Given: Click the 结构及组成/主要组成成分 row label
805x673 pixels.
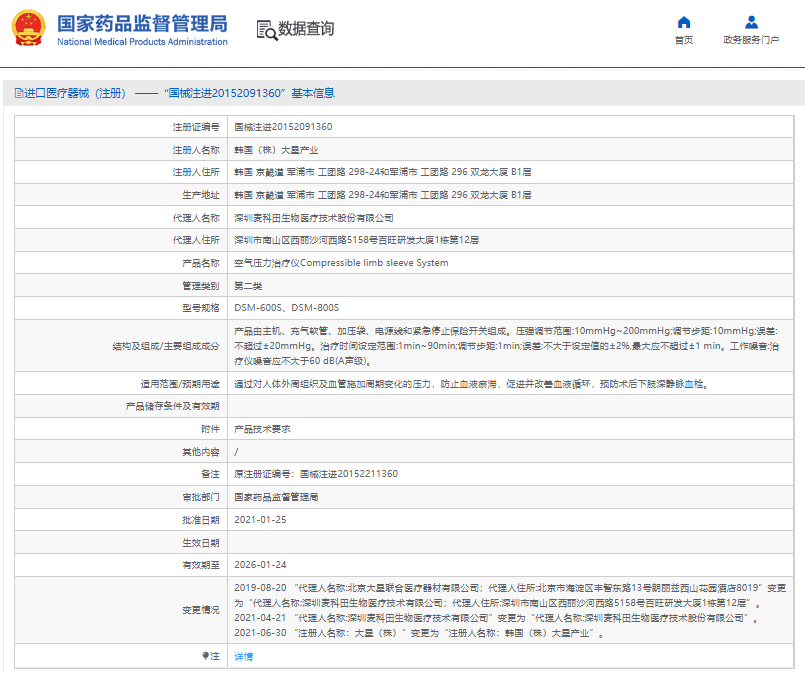Looking at the screenshot, I should coord(166,346).
